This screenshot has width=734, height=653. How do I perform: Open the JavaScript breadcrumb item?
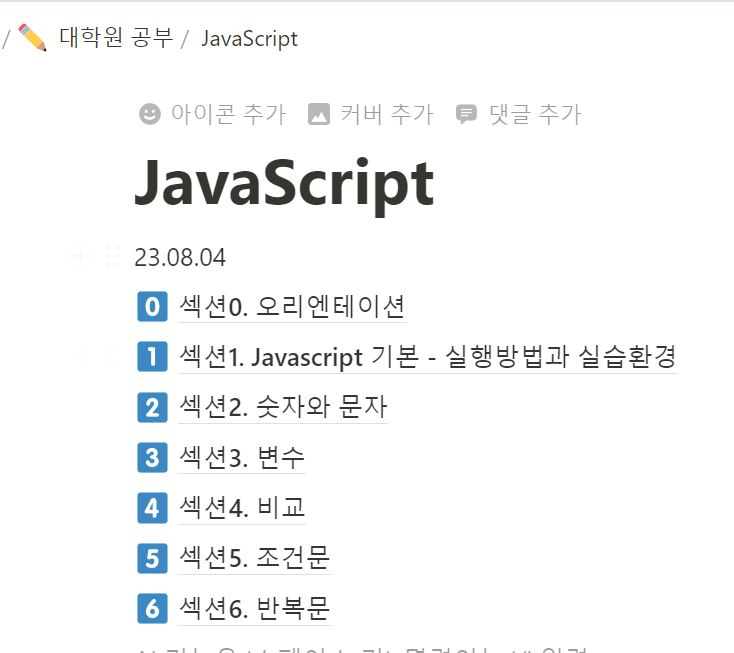click(x=250, y=39)
